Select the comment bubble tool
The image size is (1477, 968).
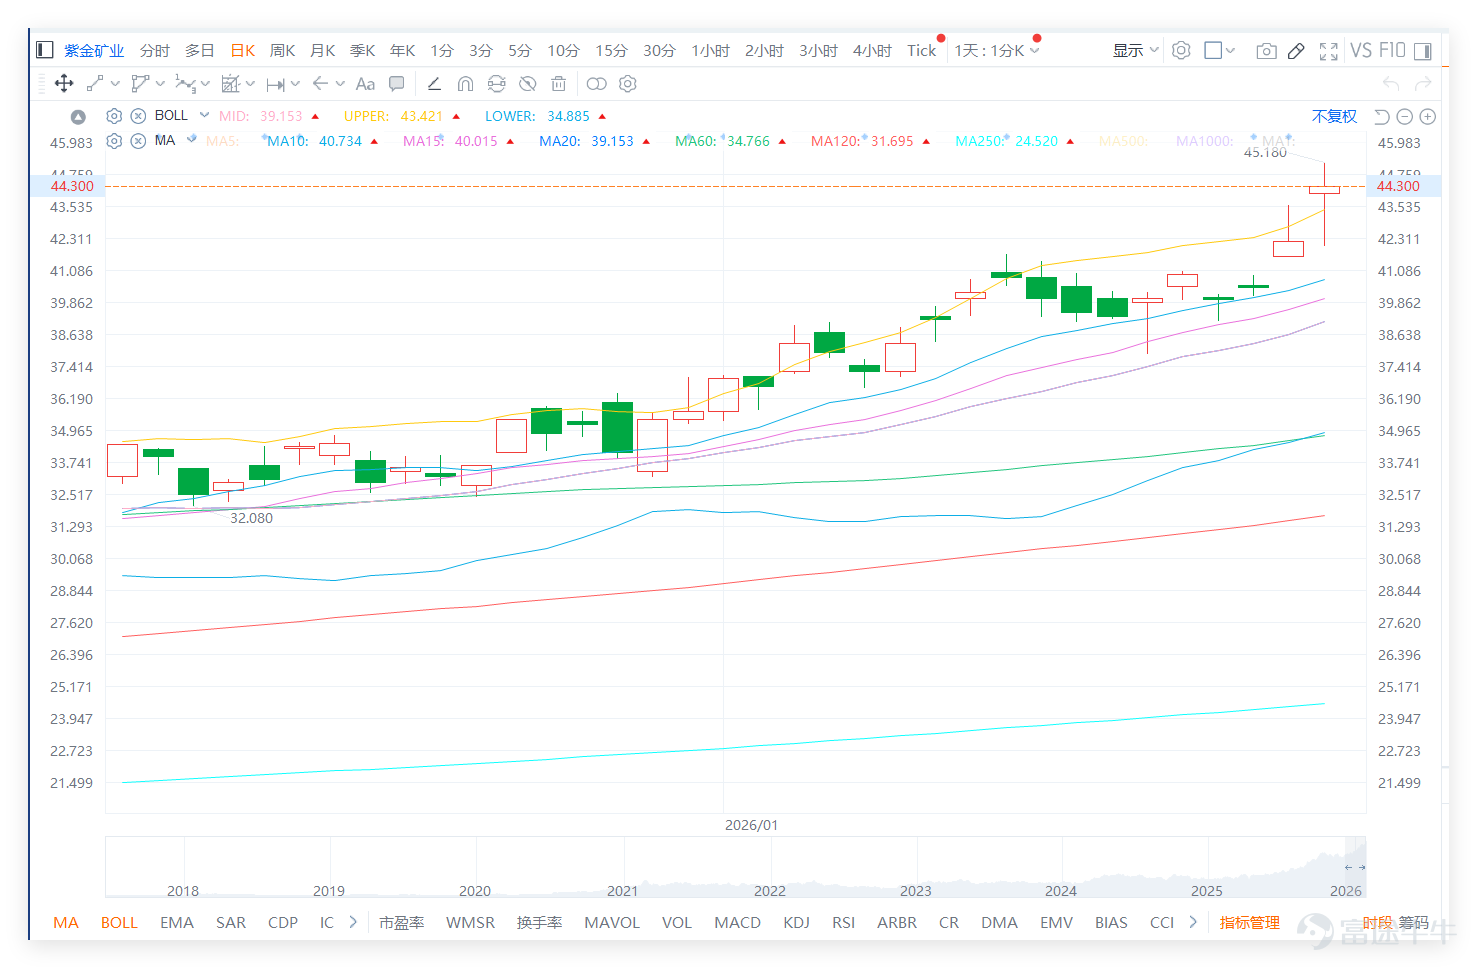pos(397,84)
